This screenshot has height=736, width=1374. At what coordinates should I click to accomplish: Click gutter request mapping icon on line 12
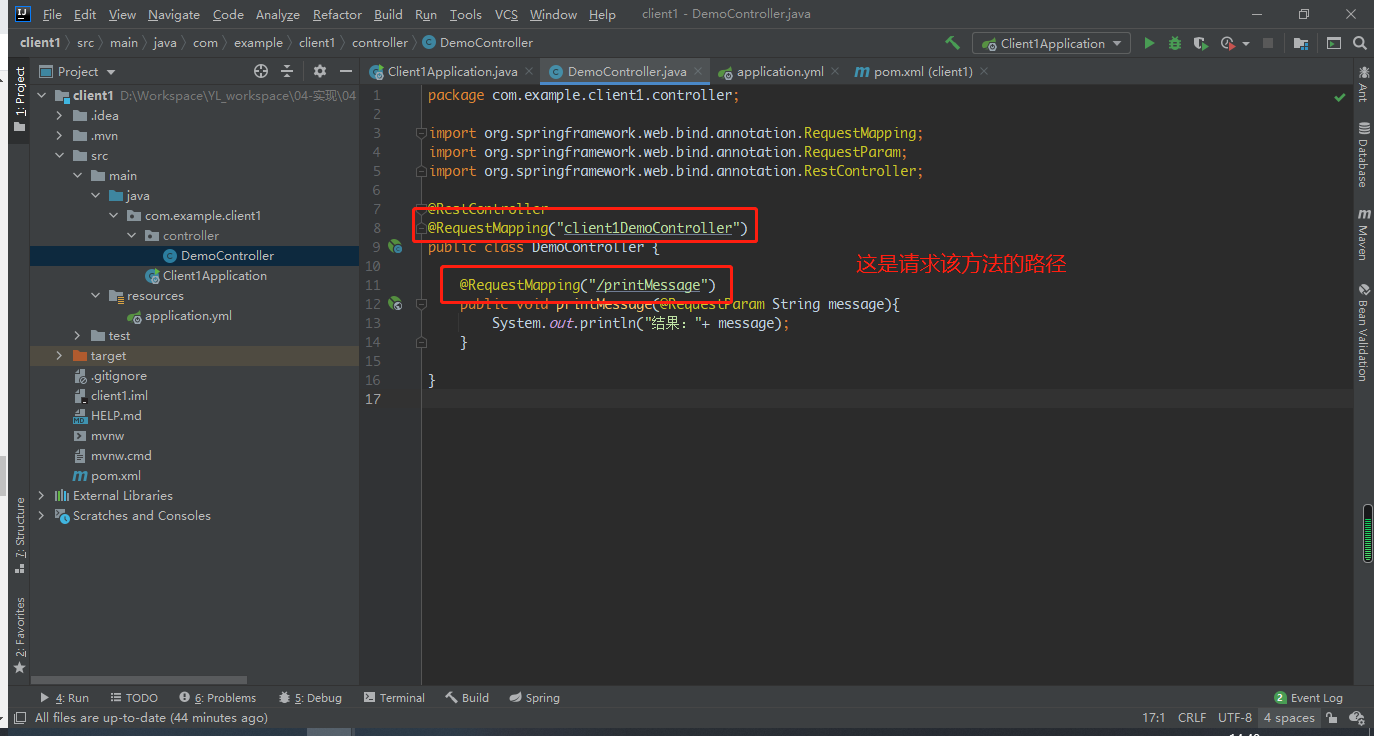[395, 303]
